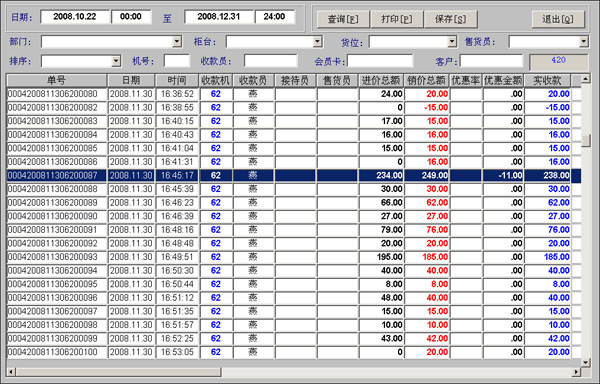The height and width of the screenshot is (384, 600).
Task: Click the 66.00 purchase total cell
Action: point(381,203)
